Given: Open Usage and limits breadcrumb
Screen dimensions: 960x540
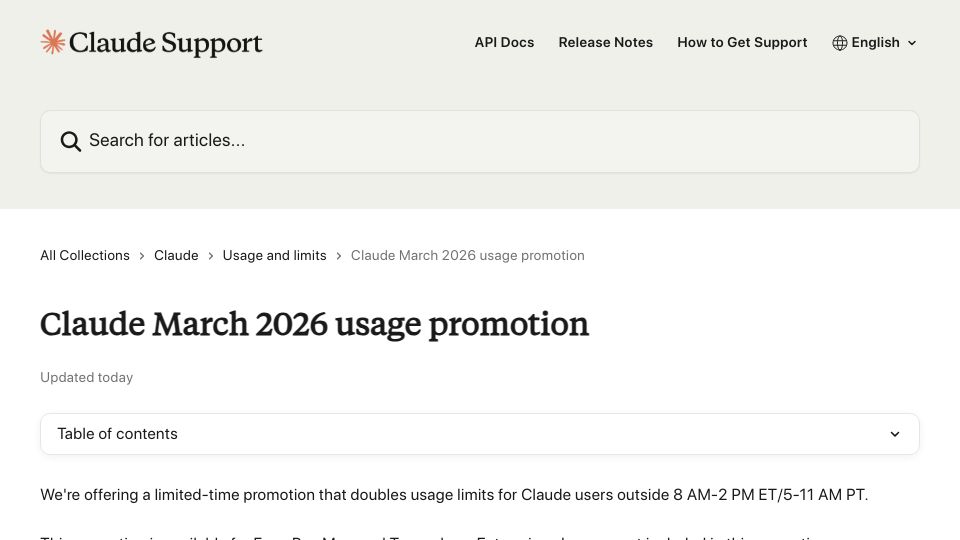Looking at the screenshot, I should tap(274, 255).
